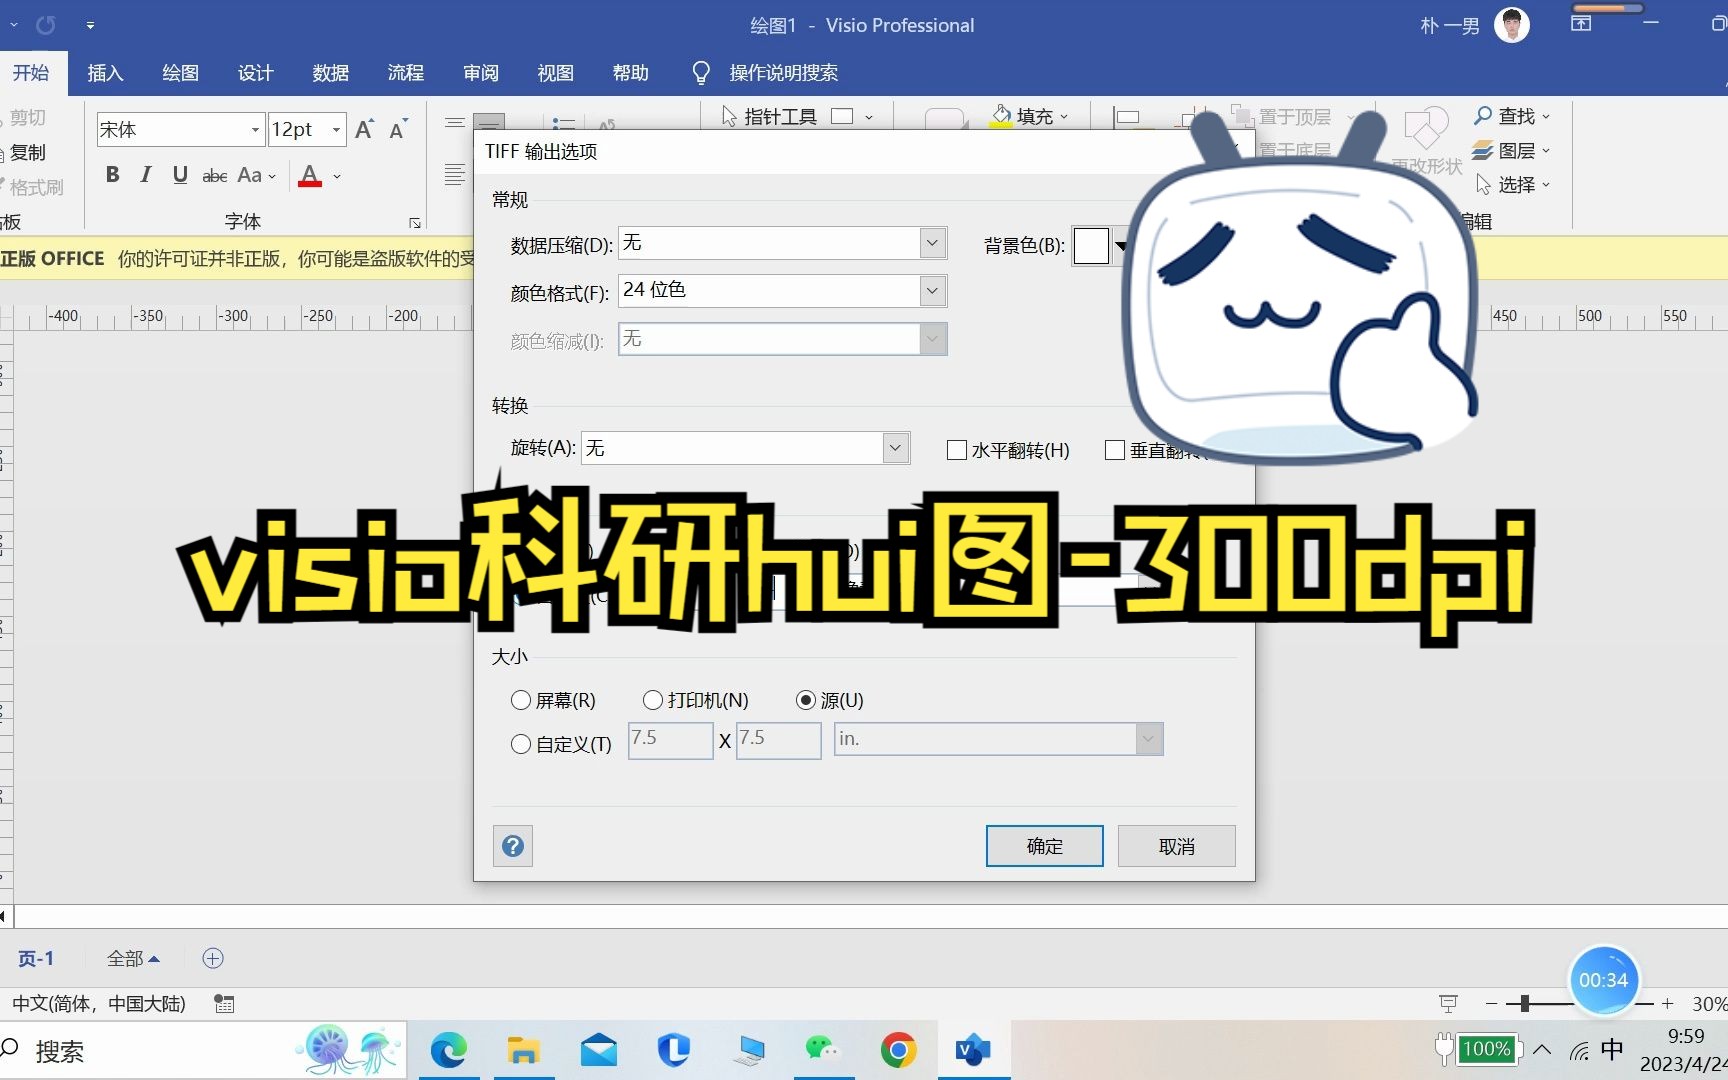Viewport: 1728px width, 1080px height.
Task: Click the macro recording icon in status bar
Action: (224, 1004)
